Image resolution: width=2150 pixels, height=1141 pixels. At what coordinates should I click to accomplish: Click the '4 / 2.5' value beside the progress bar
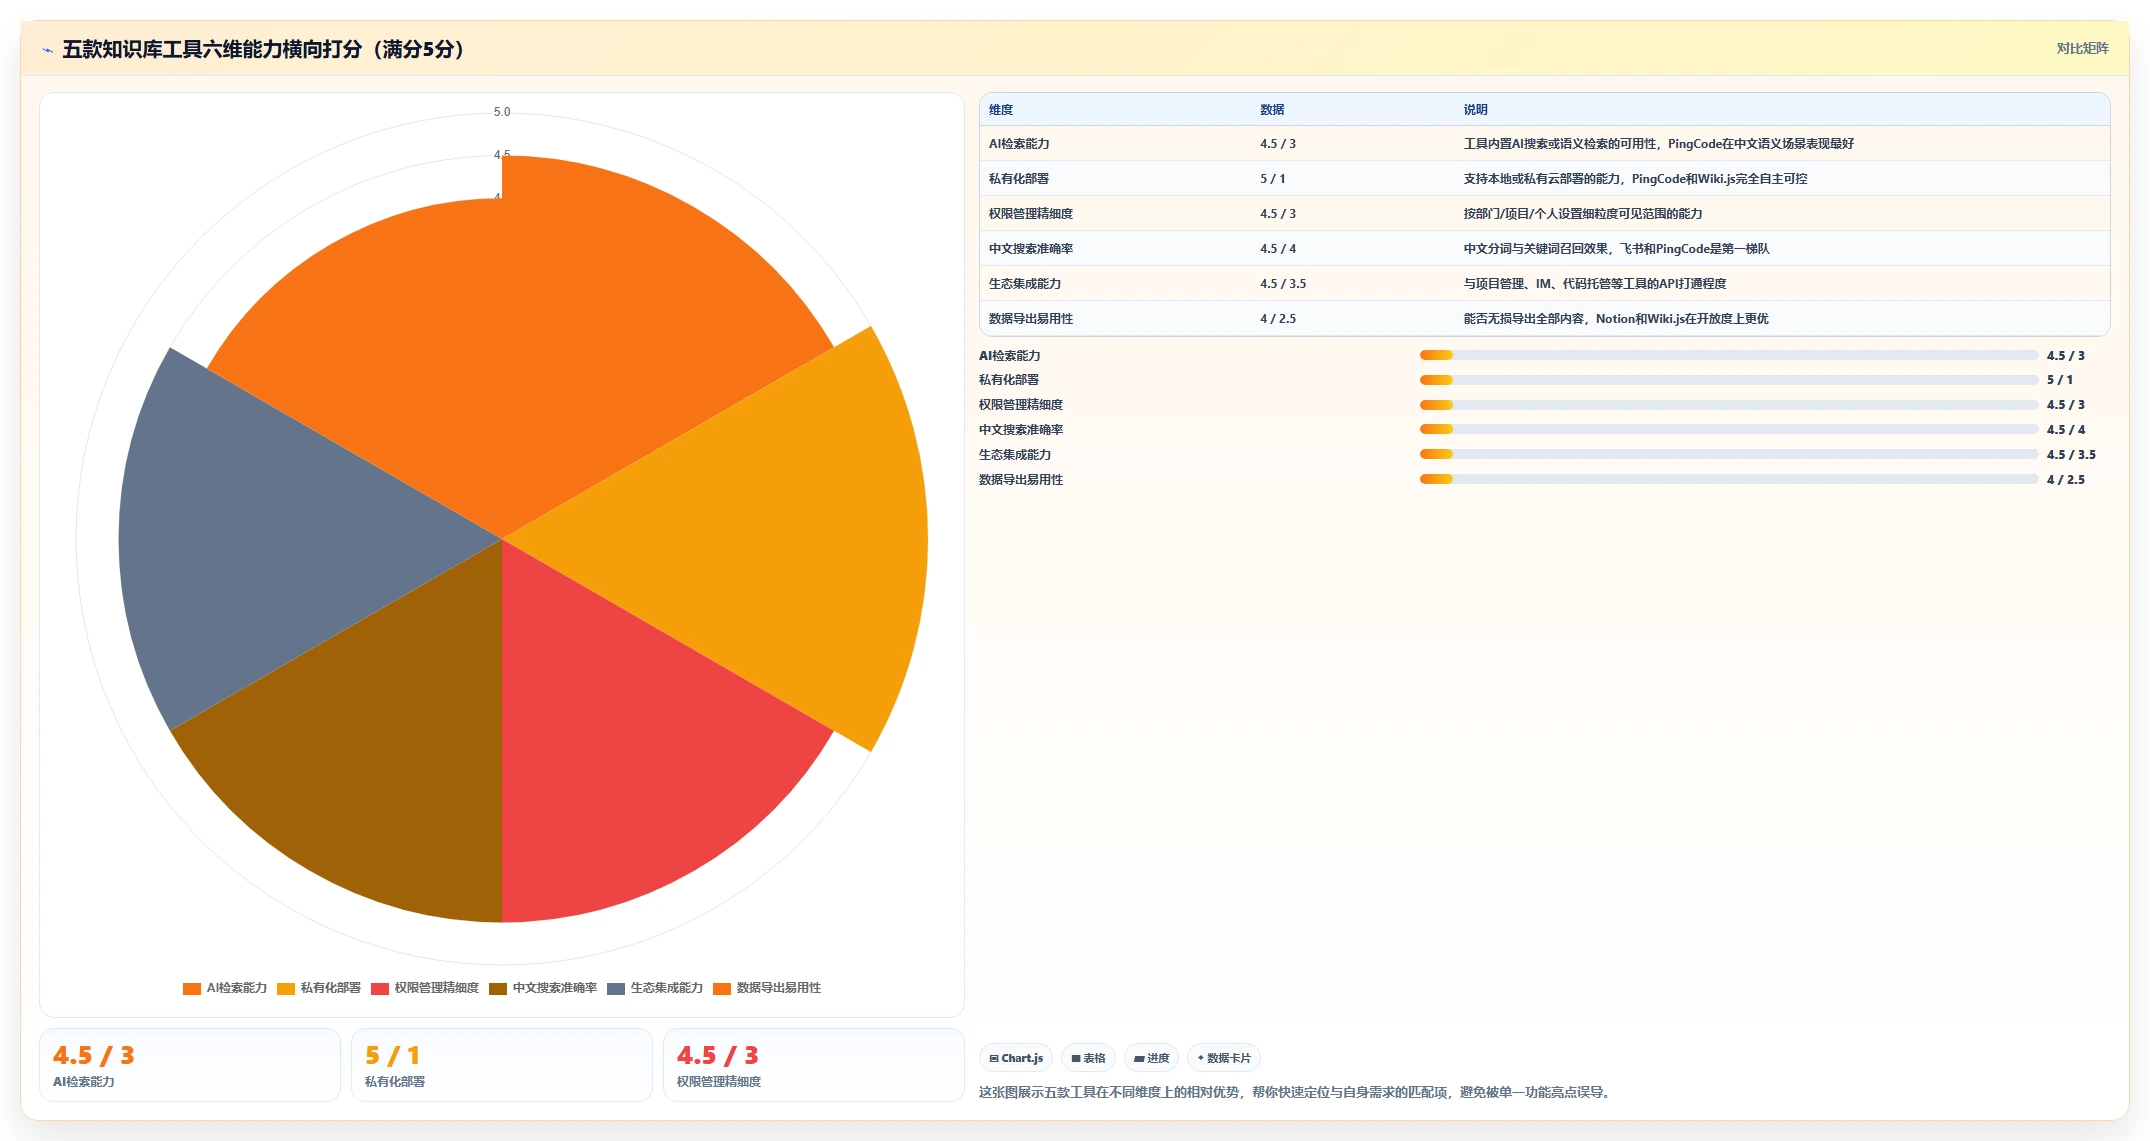click(2066, 480)
